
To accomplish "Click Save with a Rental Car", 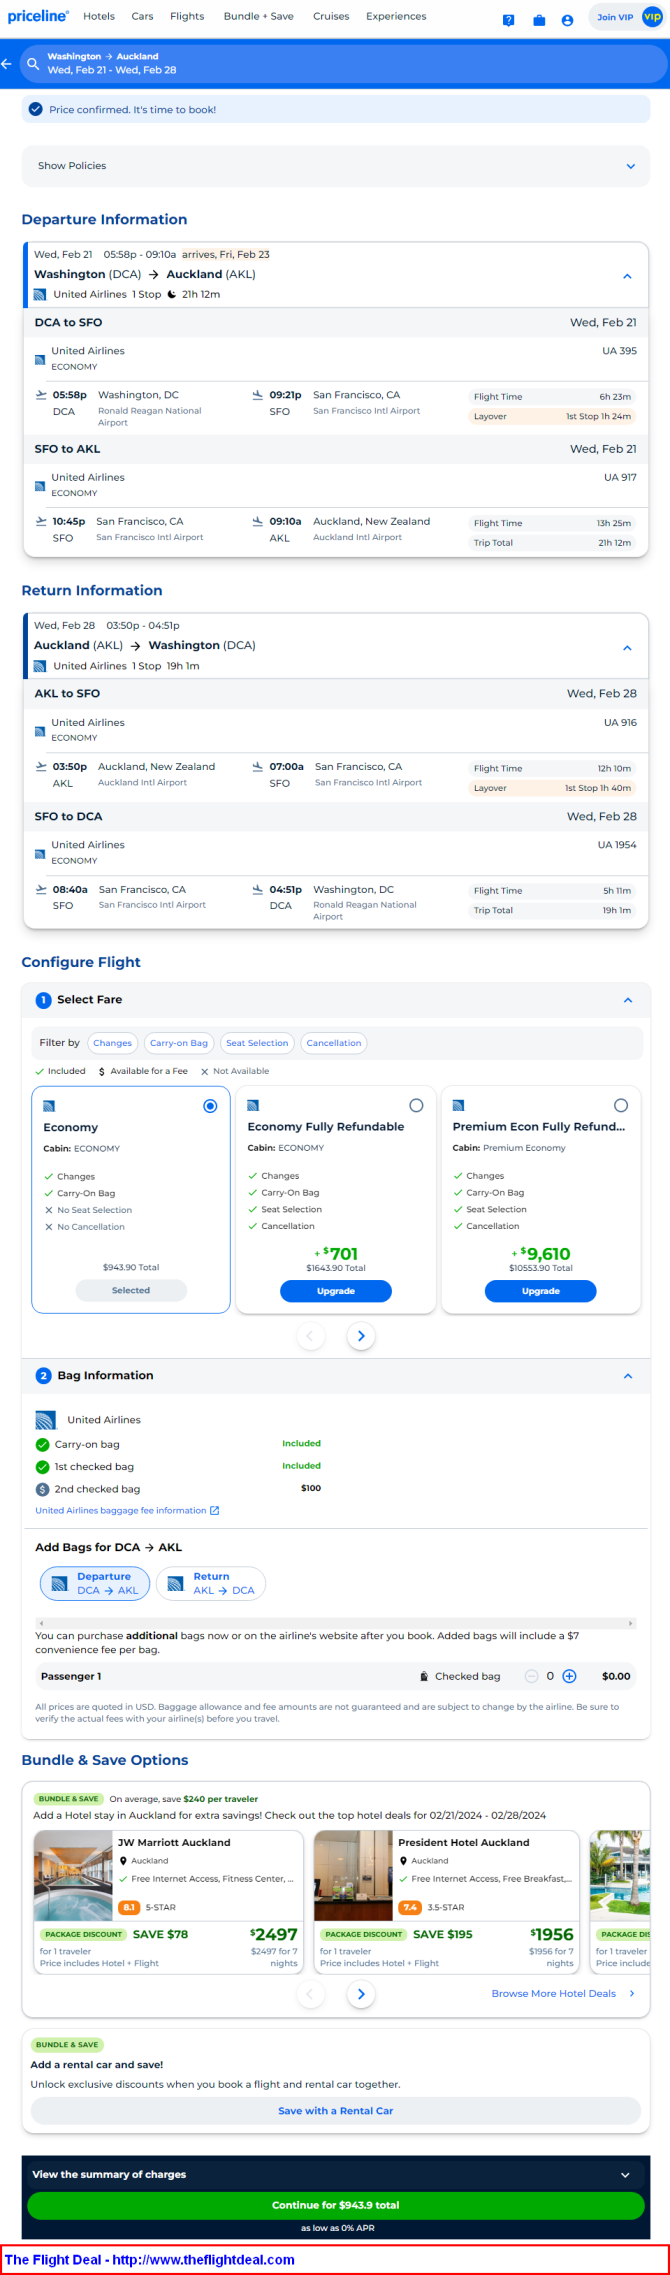I will click(336, 2111).
